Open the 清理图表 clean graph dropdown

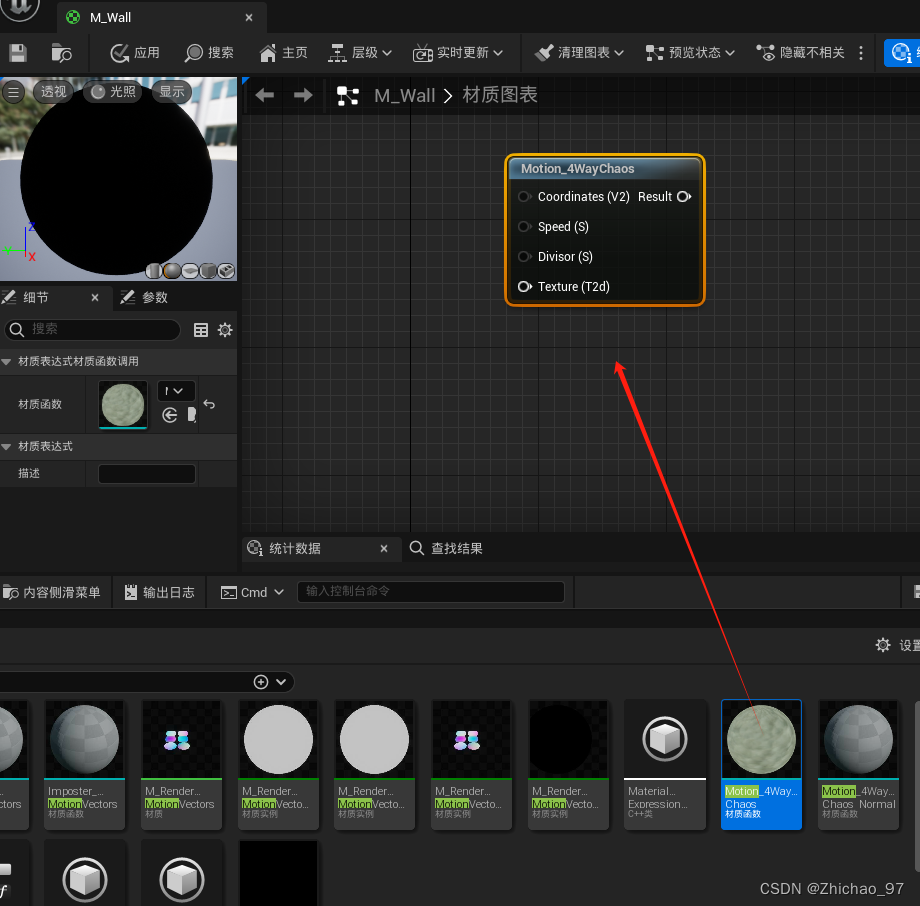[579, 53]
